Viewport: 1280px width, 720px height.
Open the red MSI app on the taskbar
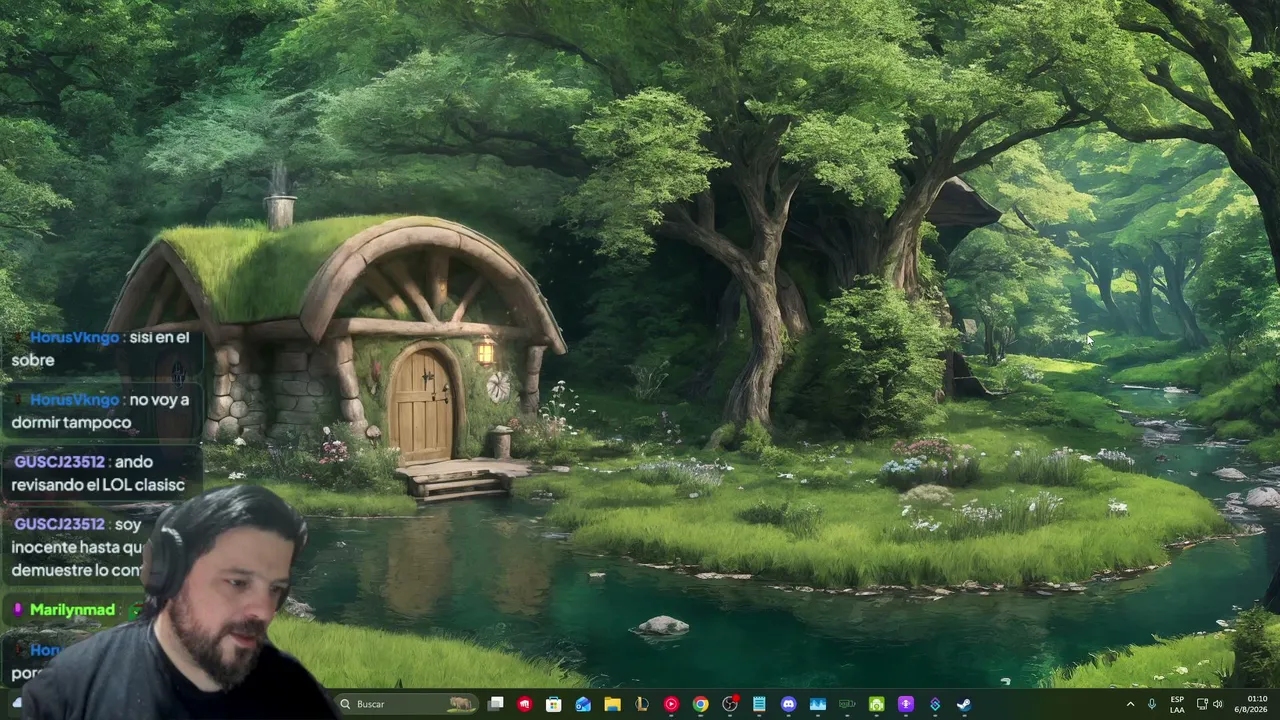[525, 704]
